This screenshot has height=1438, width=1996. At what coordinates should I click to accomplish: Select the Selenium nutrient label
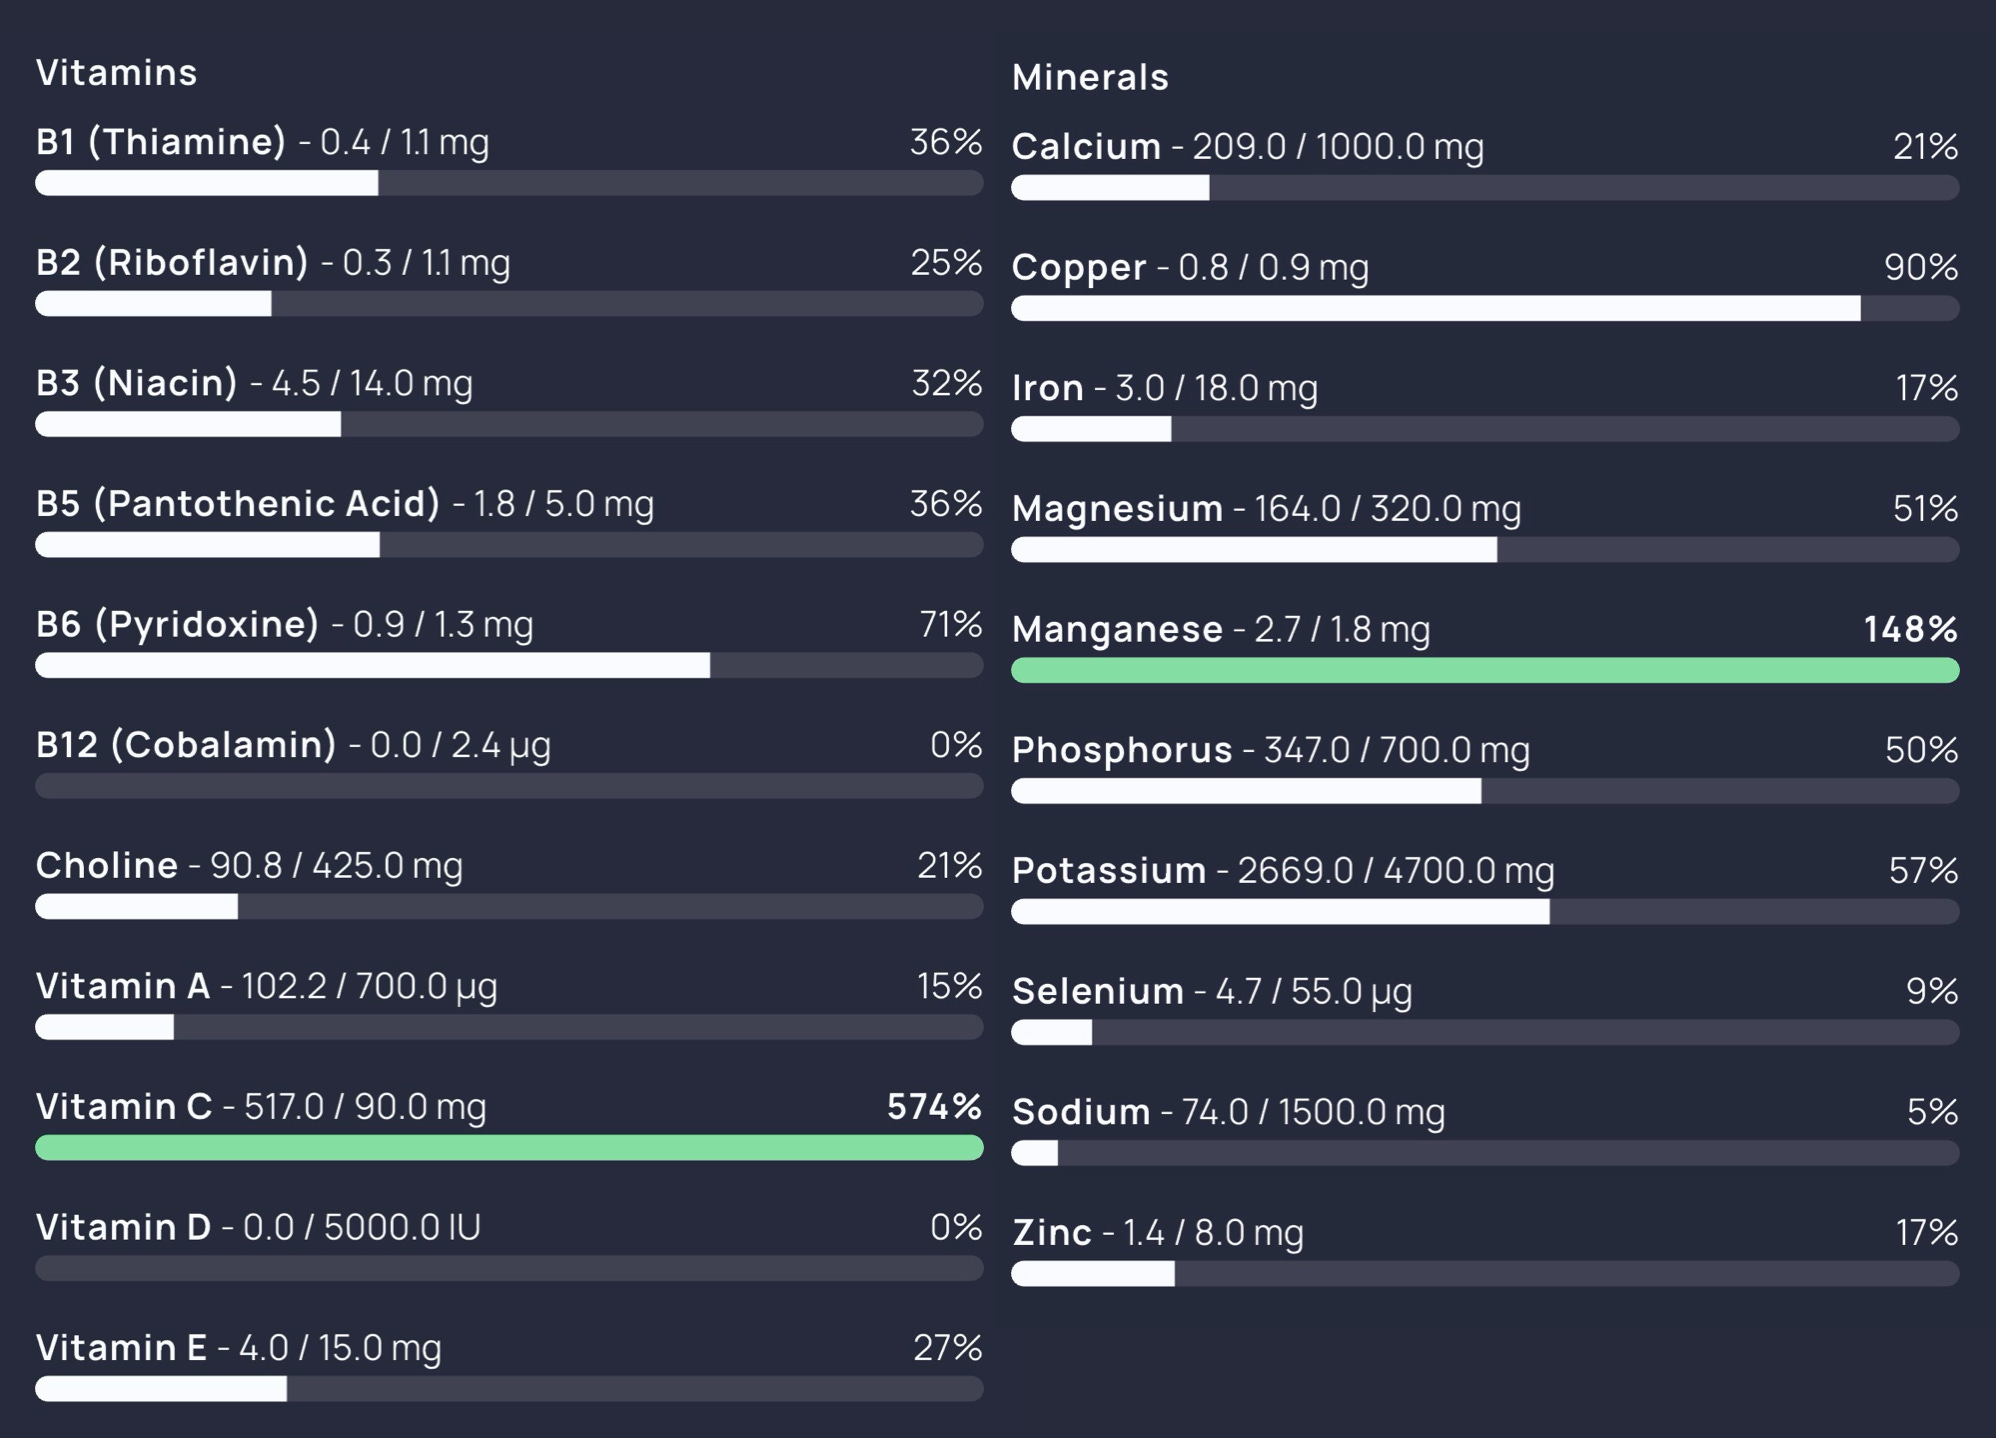1098,991
